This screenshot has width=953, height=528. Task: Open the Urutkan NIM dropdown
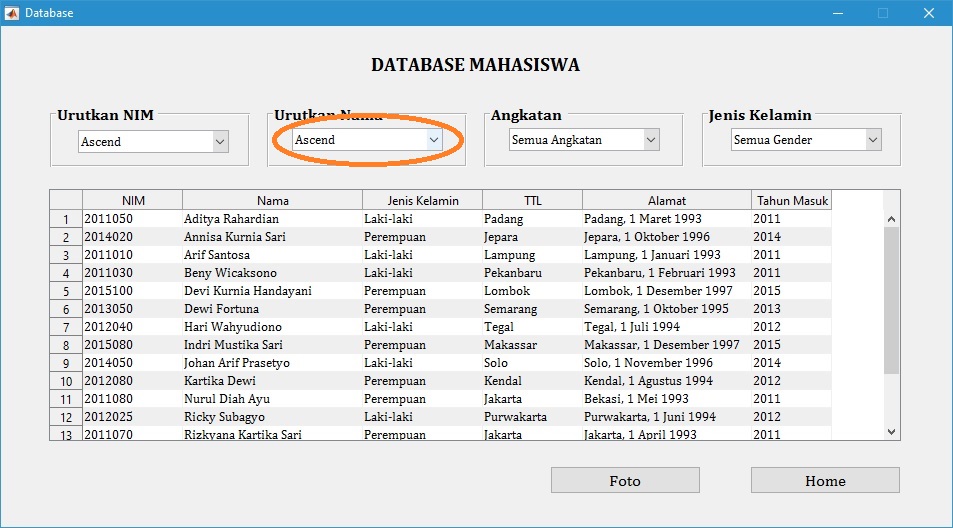(x=153, y=142)
